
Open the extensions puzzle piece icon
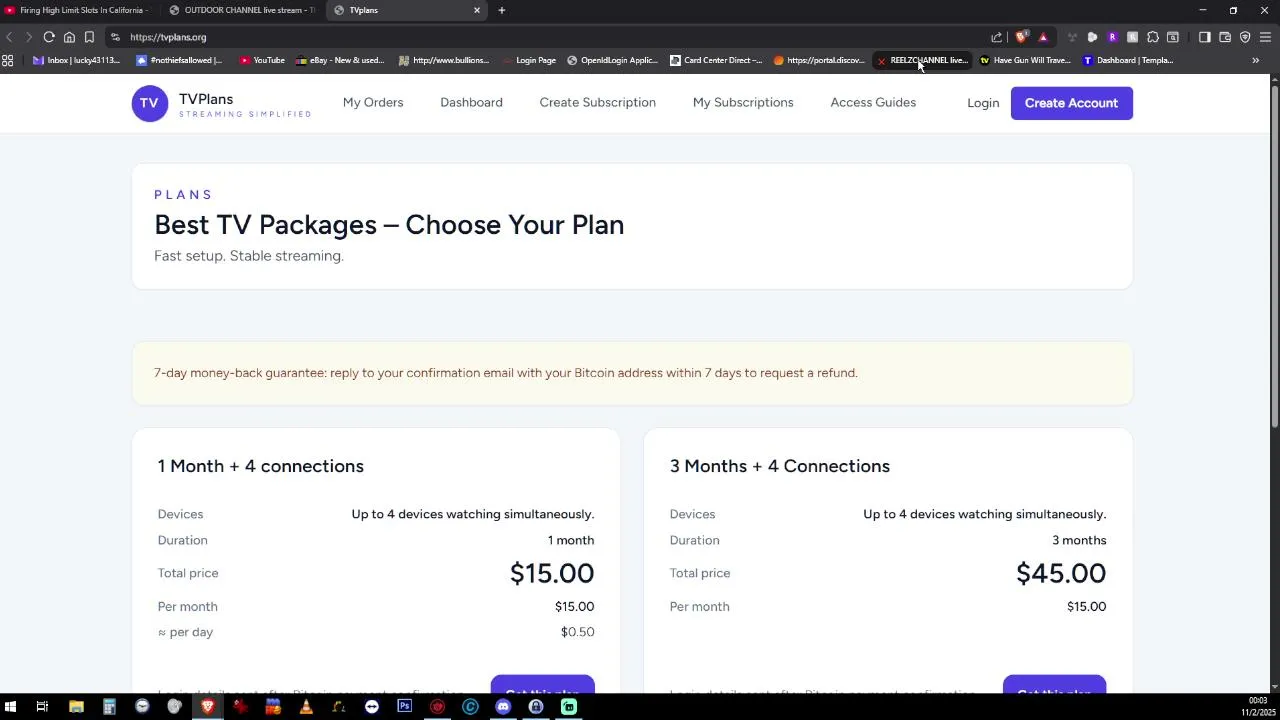1153,37
